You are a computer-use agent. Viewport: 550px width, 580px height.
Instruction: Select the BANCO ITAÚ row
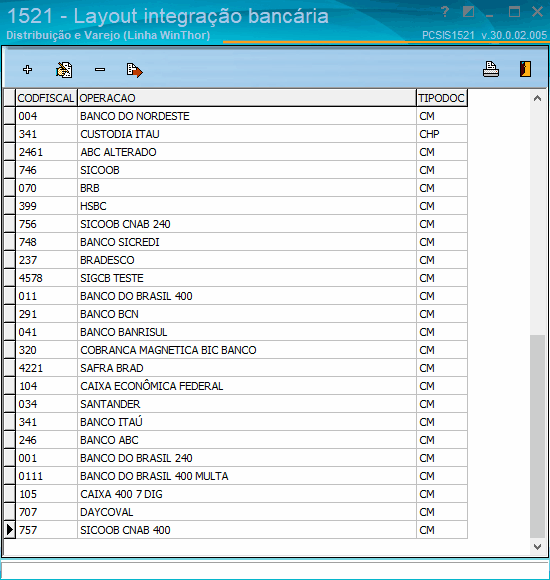pyautogui.click(x=236, y=422)
